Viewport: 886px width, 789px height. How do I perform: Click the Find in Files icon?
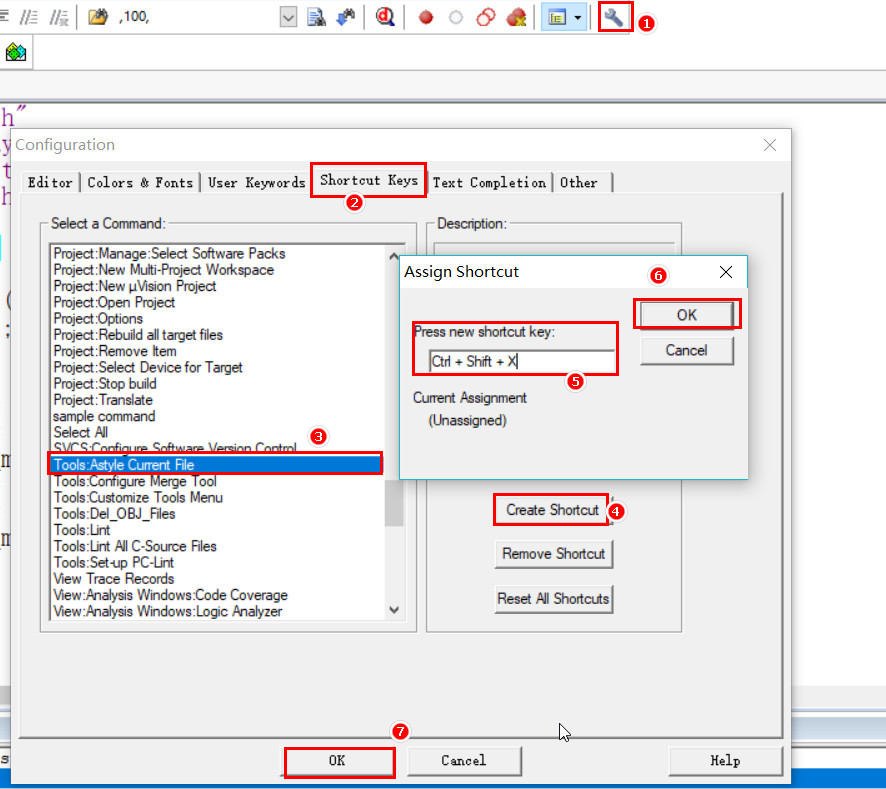pyautogui.click(x=316, y=18)
